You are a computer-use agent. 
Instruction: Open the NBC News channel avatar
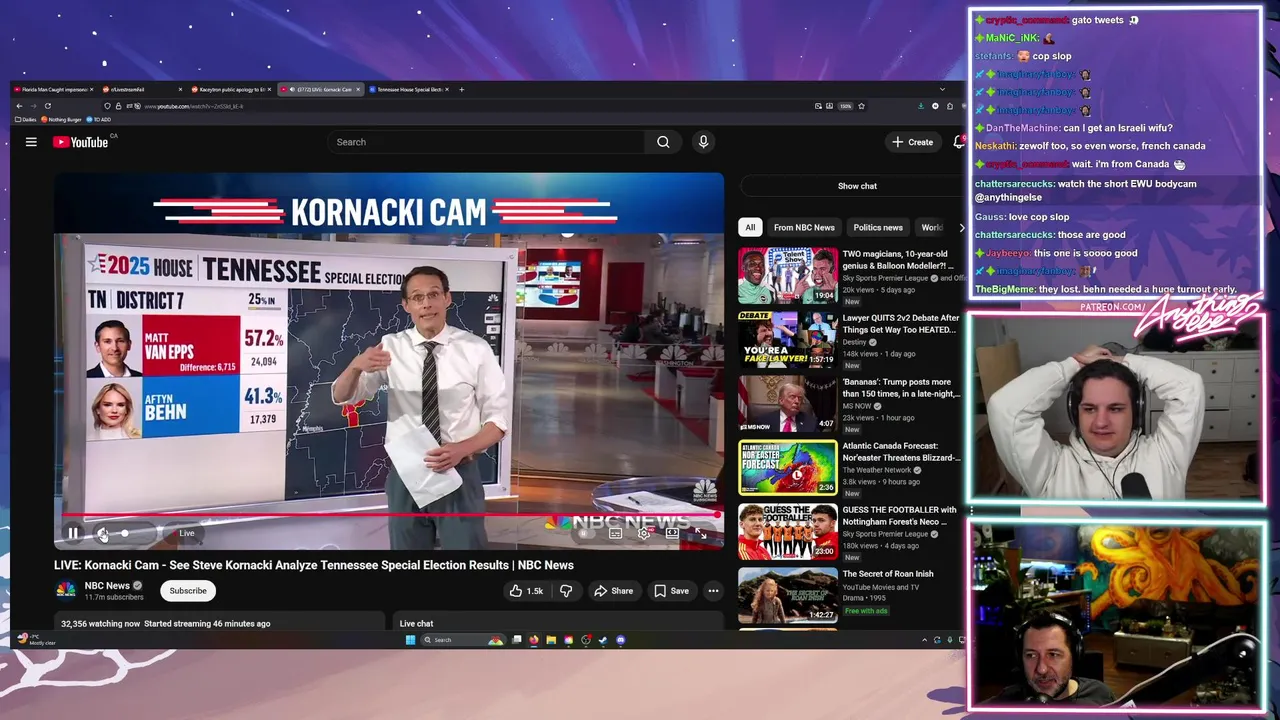pyautogui.click(x=65, y=590)
